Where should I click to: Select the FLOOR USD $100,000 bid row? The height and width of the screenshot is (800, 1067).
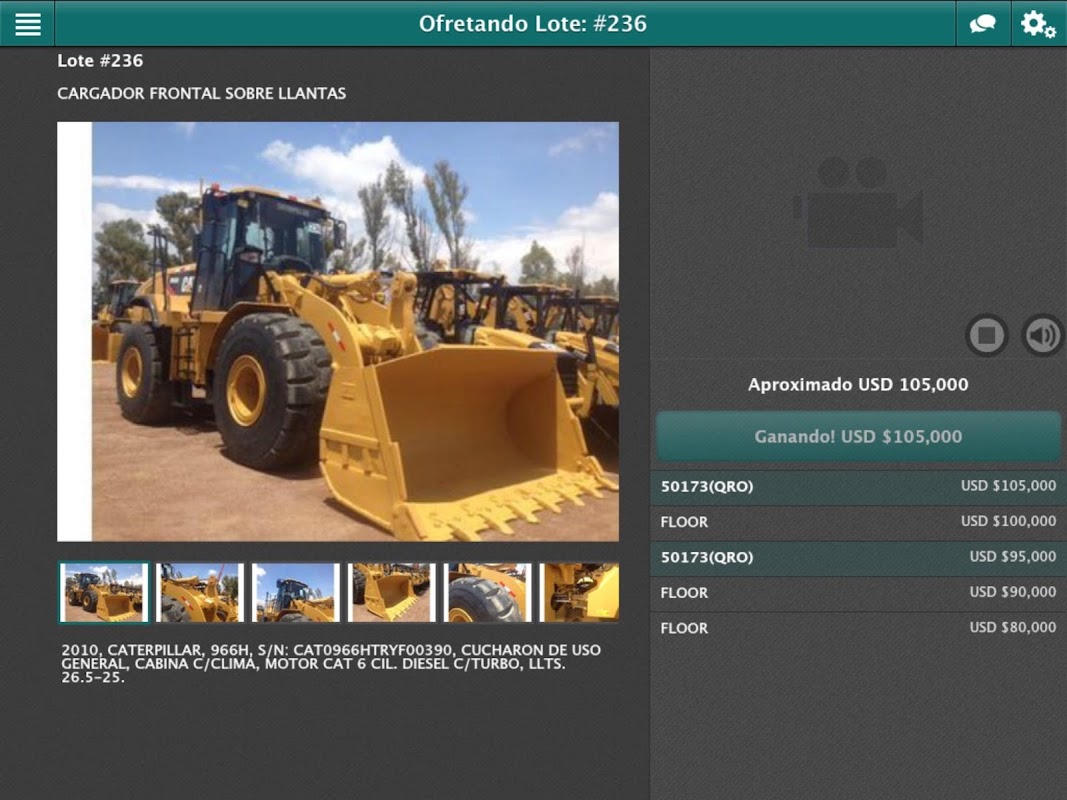pos(858,522)
